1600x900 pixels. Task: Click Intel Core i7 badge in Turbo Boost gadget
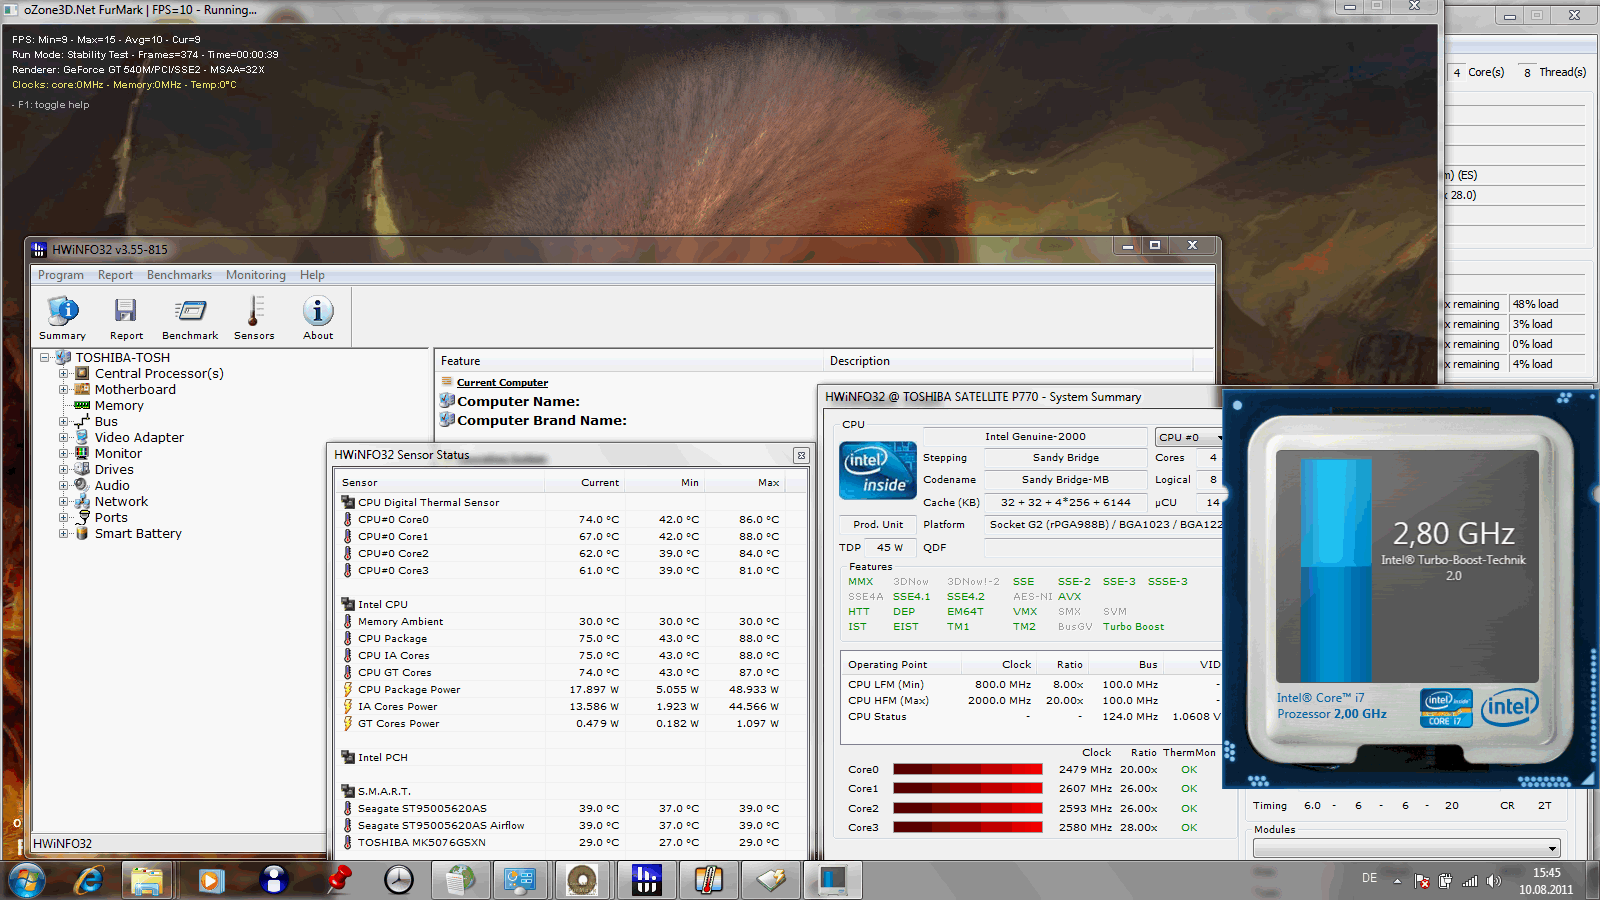click(1446, 707)
